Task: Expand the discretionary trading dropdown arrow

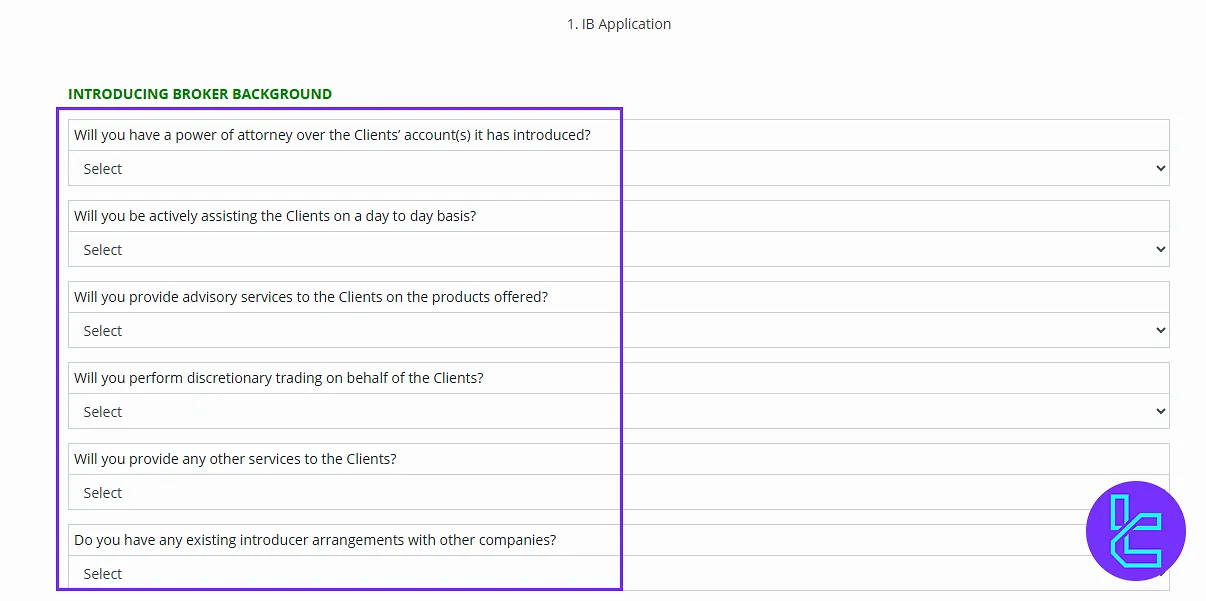Action: (1160, 411)
